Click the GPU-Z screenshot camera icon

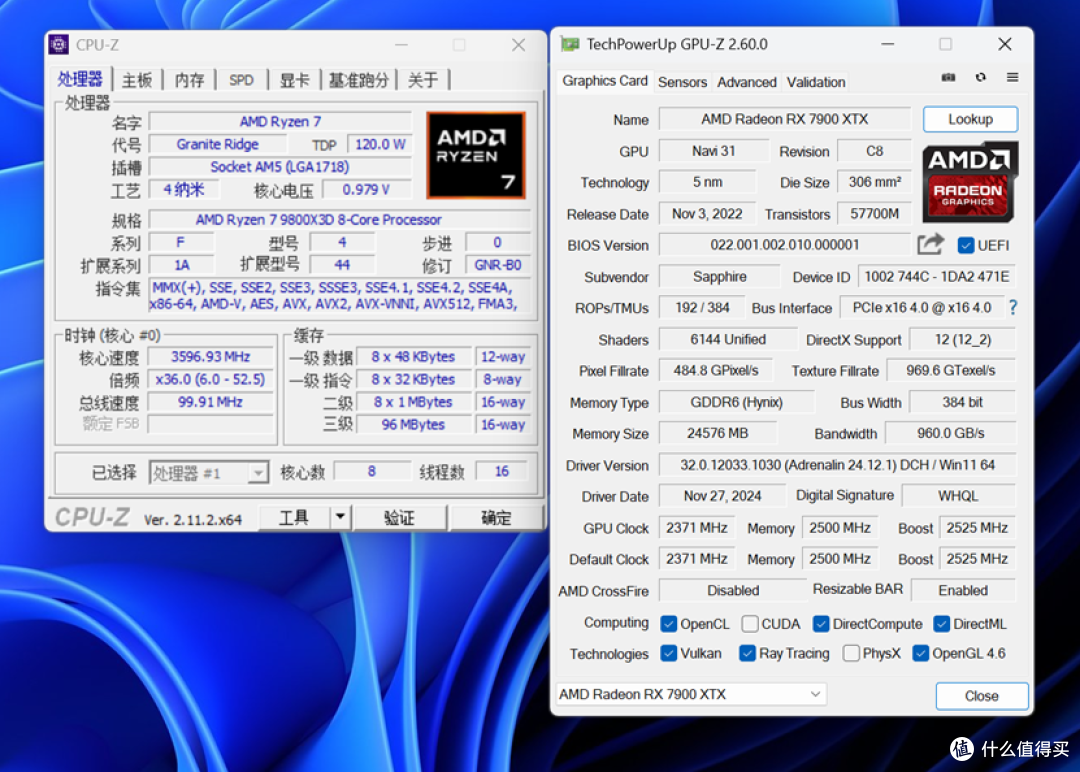948,78
